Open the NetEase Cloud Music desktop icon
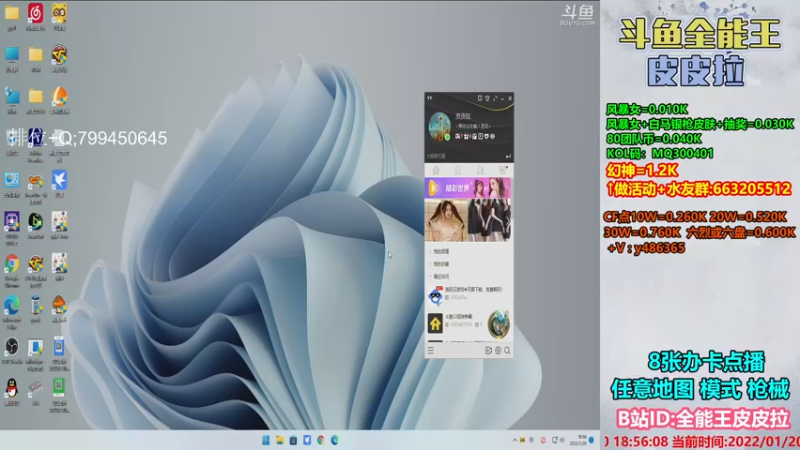 click(35, 13)
